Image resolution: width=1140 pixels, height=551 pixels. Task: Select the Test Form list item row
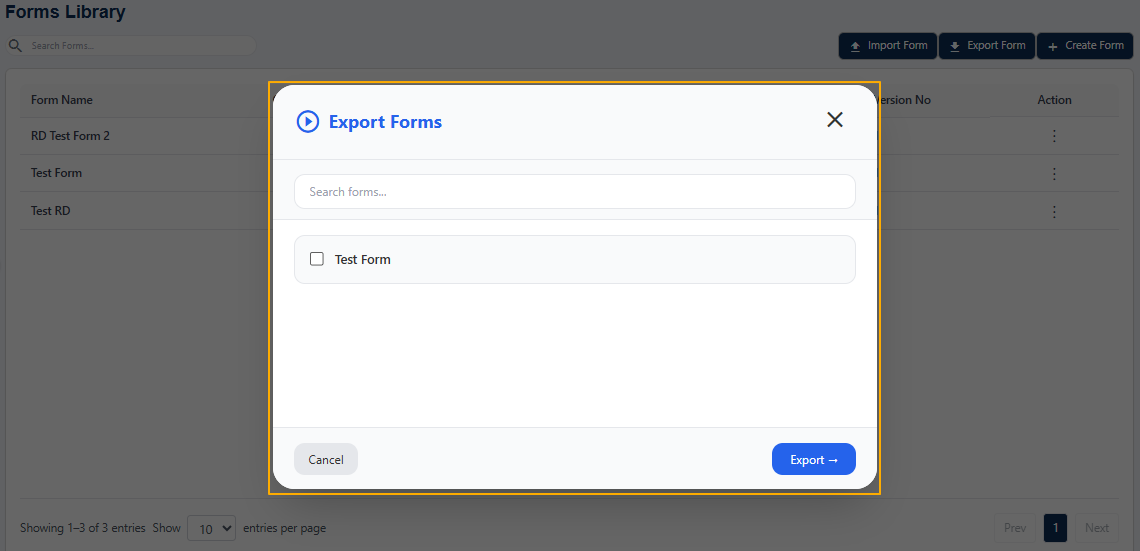[x=574, y=260]
